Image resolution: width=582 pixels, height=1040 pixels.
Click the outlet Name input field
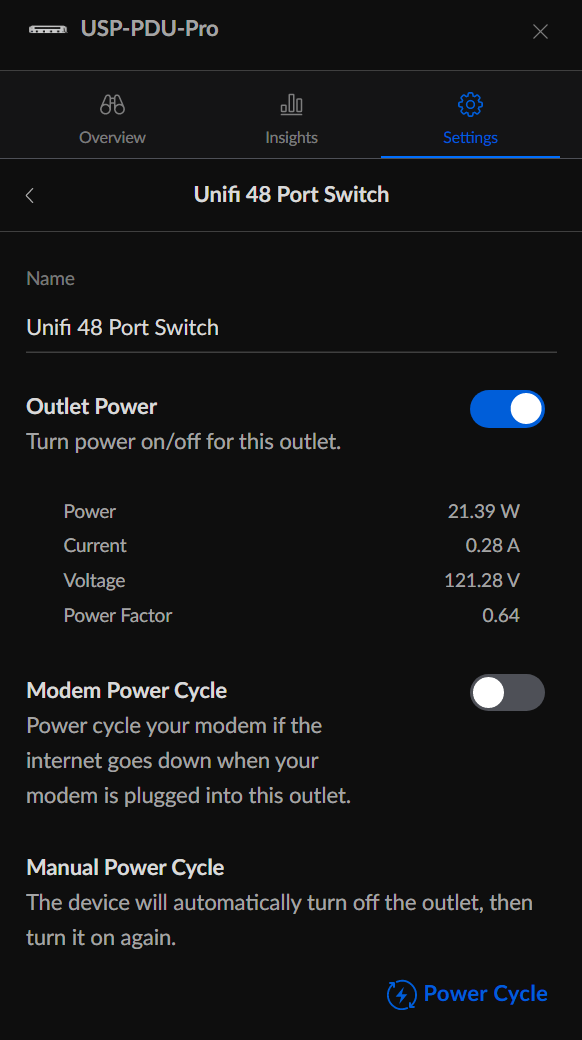(291, 328)
